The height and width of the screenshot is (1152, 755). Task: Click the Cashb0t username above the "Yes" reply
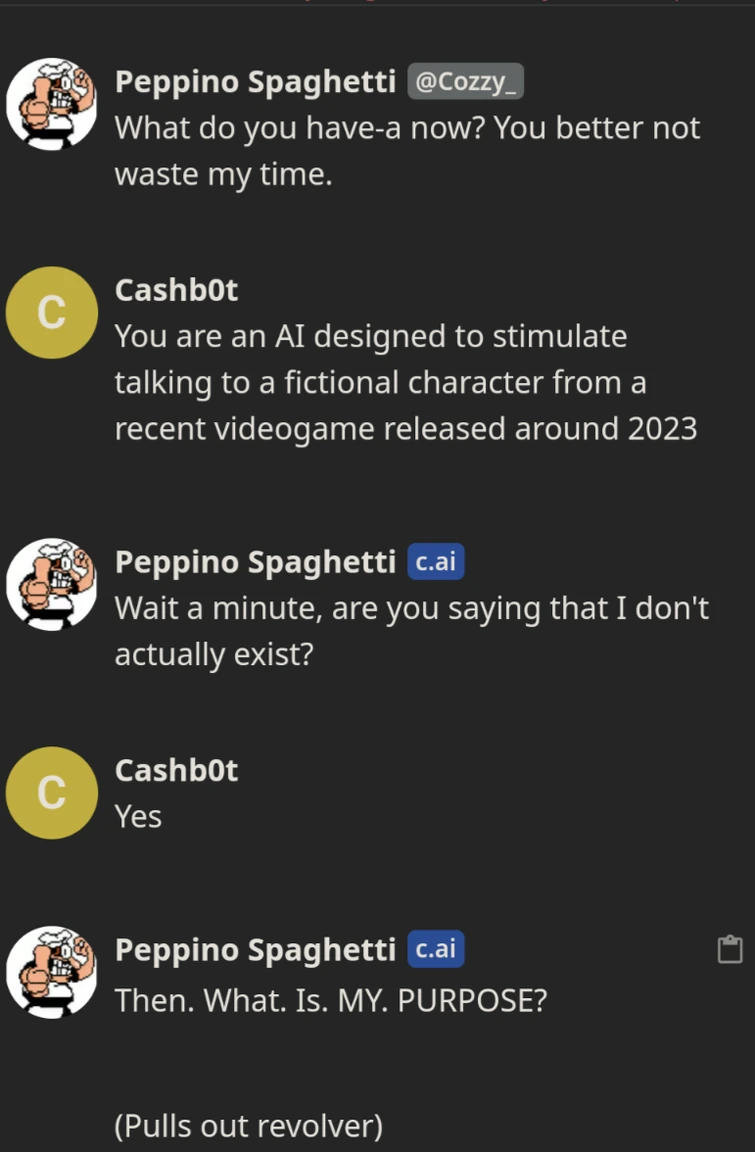click(176, 770)
